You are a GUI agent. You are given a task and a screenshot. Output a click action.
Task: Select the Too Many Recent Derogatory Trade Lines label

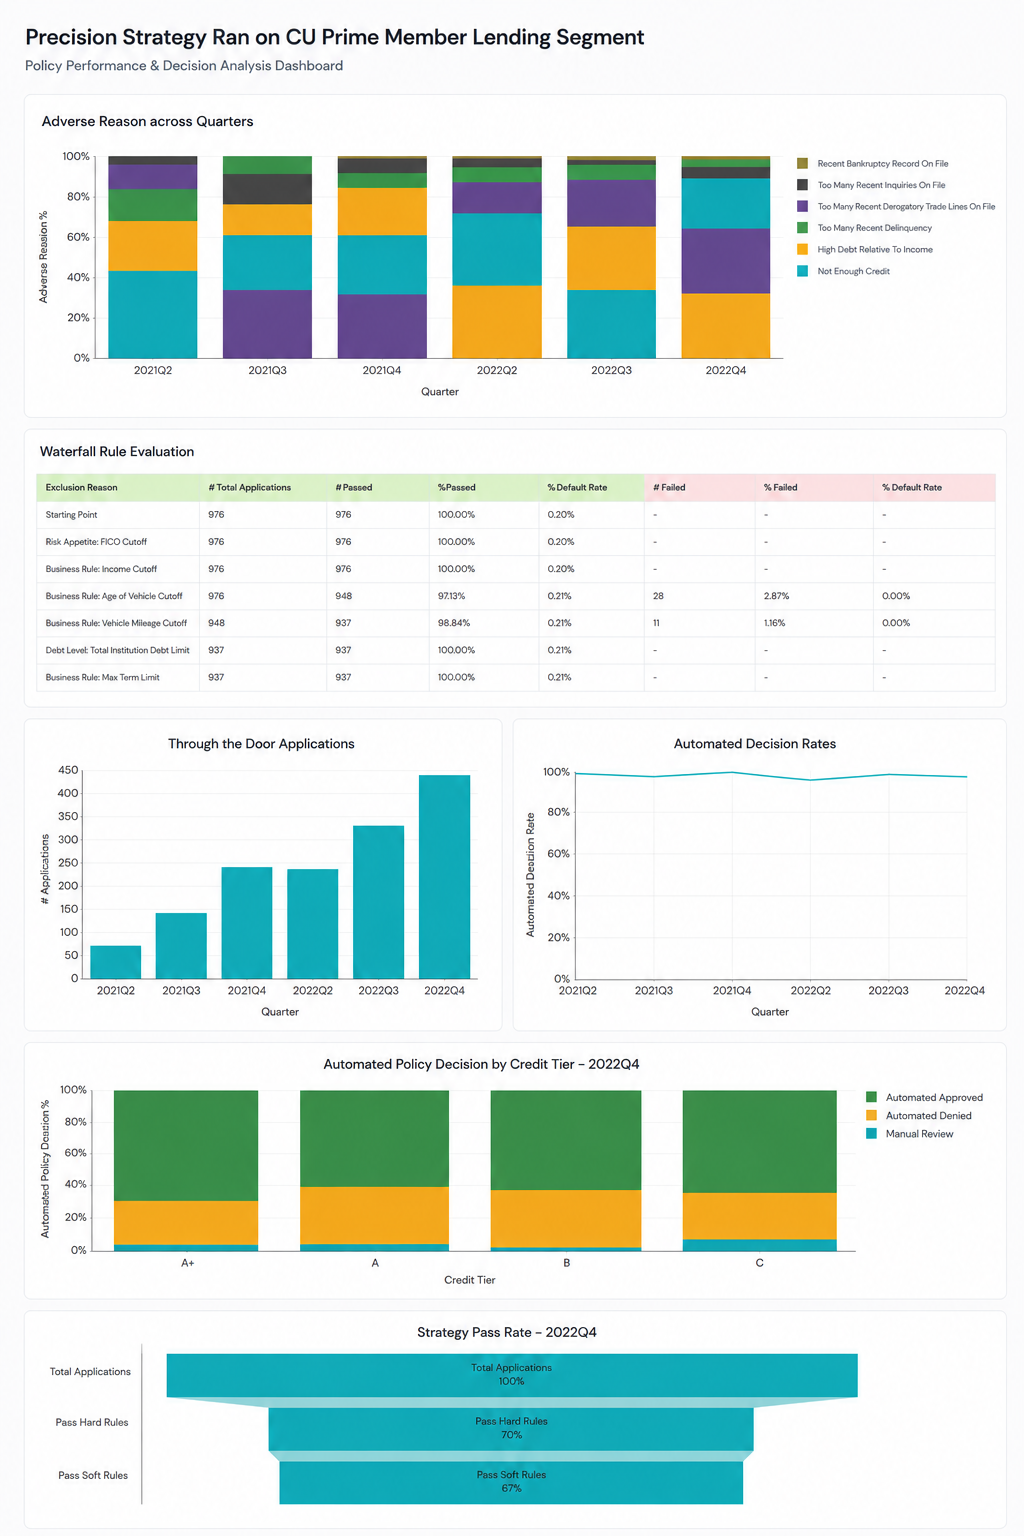click(906, 207)
